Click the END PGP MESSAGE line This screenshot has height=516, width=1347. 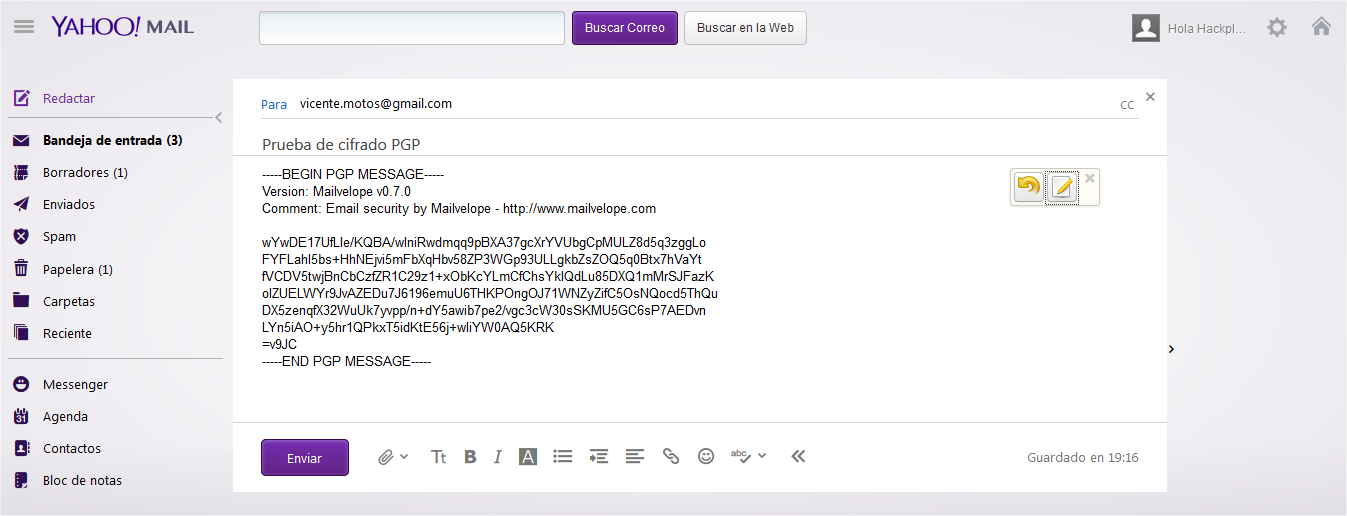tap(346, 361)
